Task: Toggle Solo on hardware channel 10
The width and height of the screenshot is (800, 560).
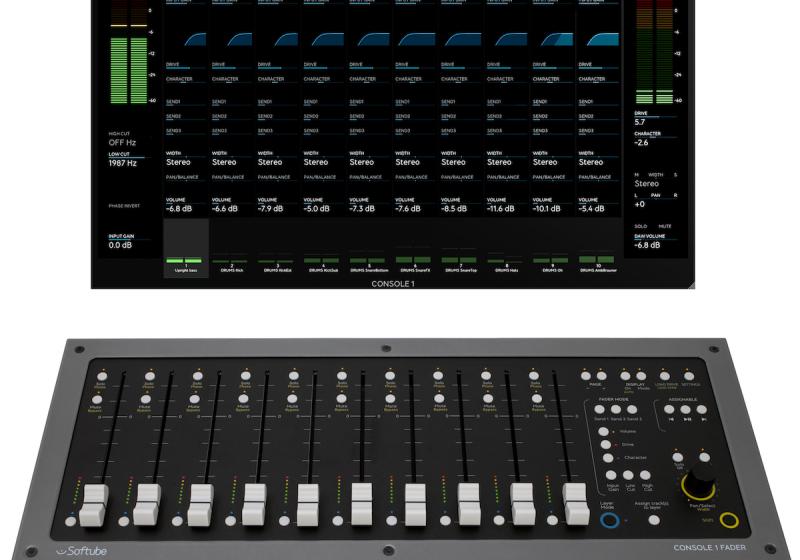Action: click(x=534, y=376)
